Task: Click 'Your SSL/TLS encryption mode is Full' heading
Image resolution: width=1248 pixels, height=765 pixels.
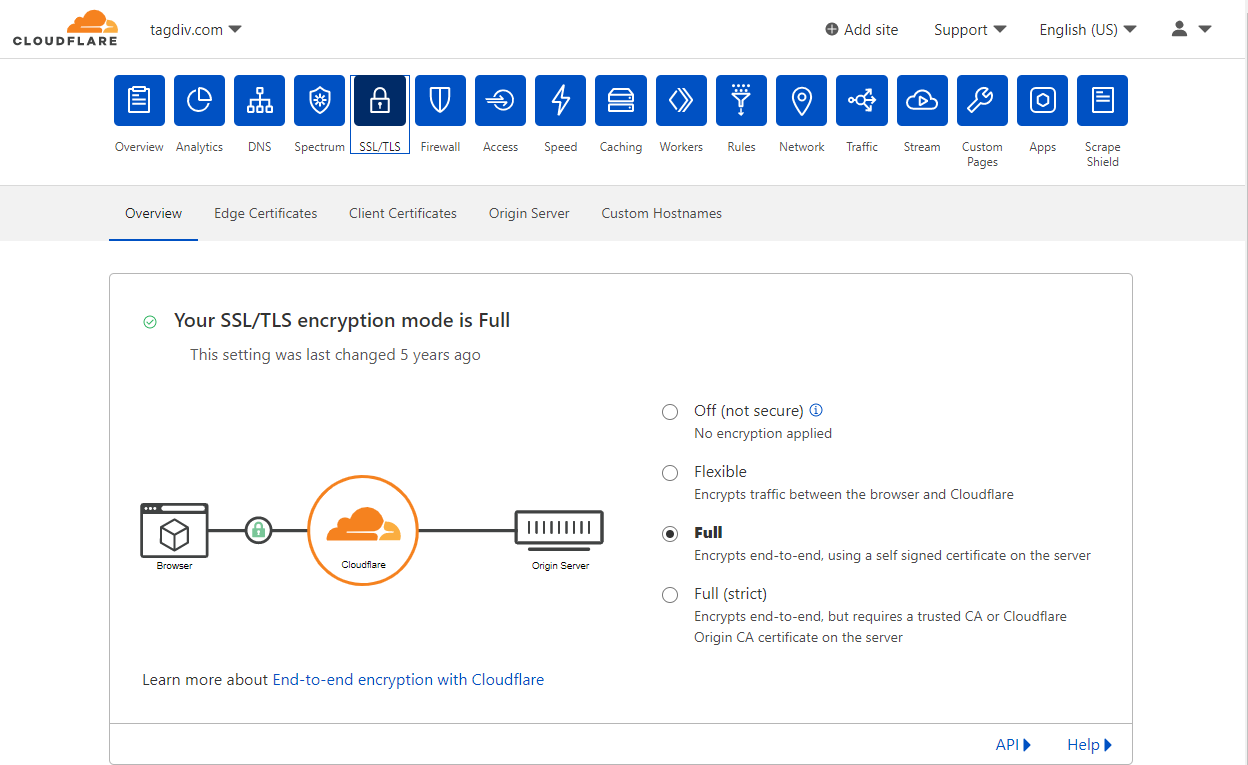Action: coord(342,321)
